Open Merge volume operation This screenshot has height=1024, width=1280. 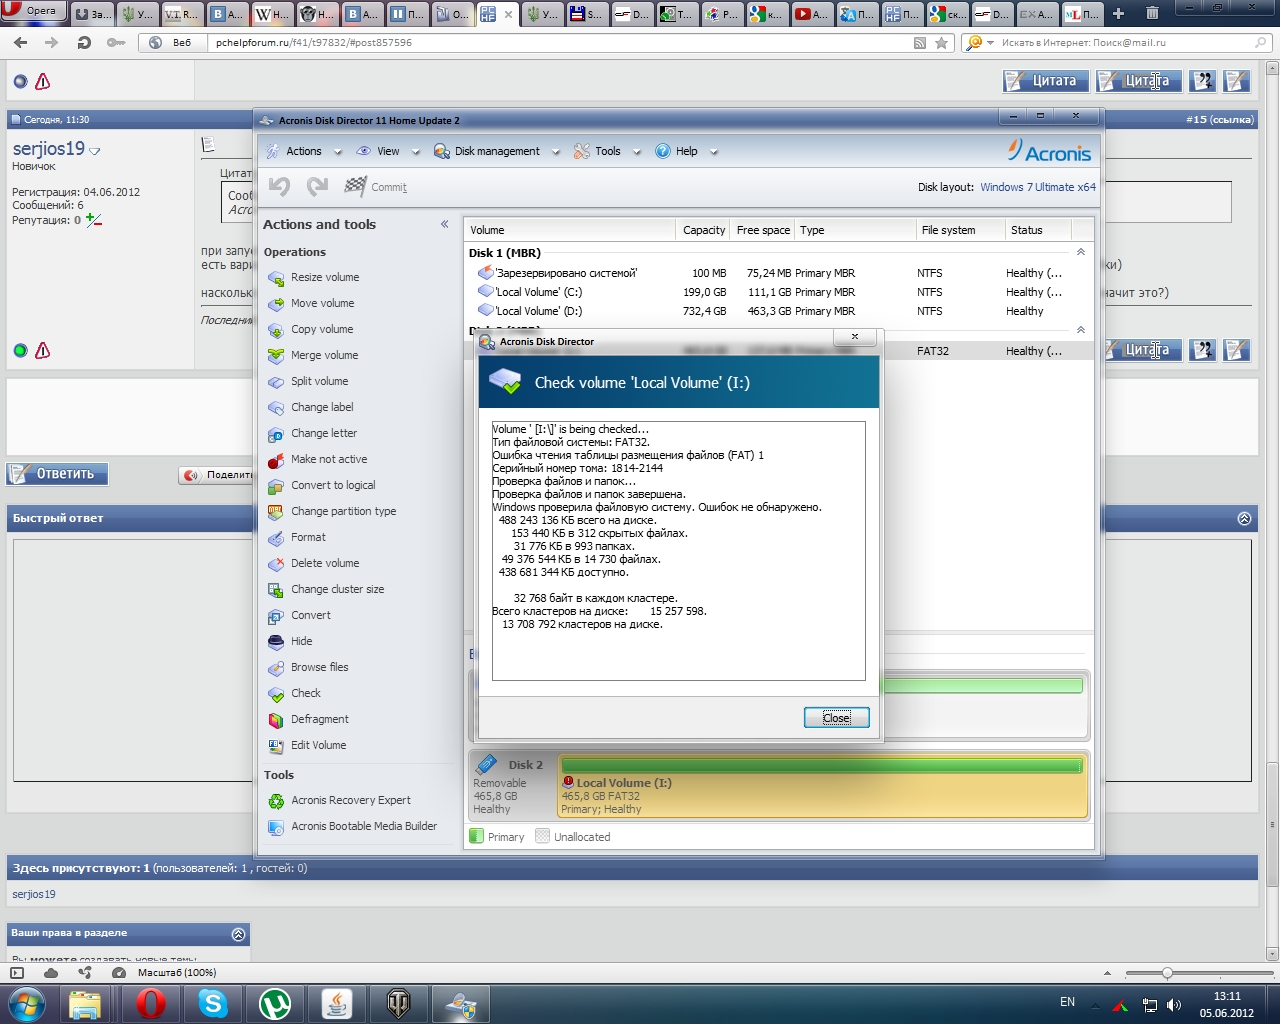pos(313,355)
